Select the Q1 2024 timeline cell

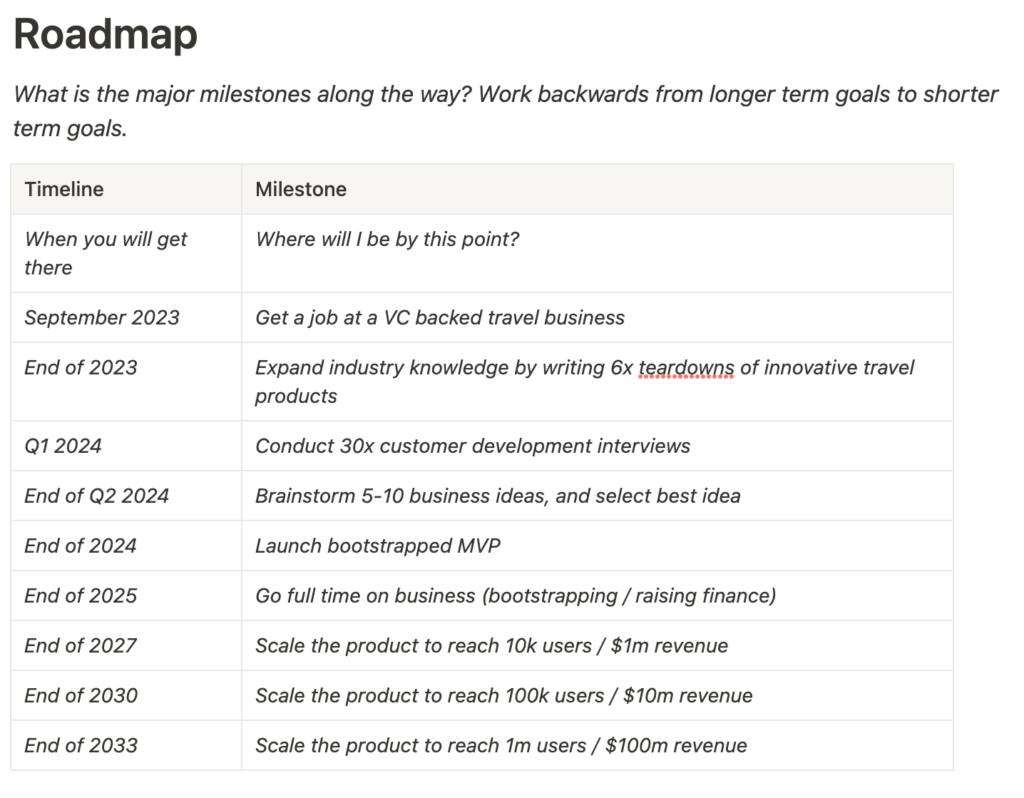click(63, 446)
